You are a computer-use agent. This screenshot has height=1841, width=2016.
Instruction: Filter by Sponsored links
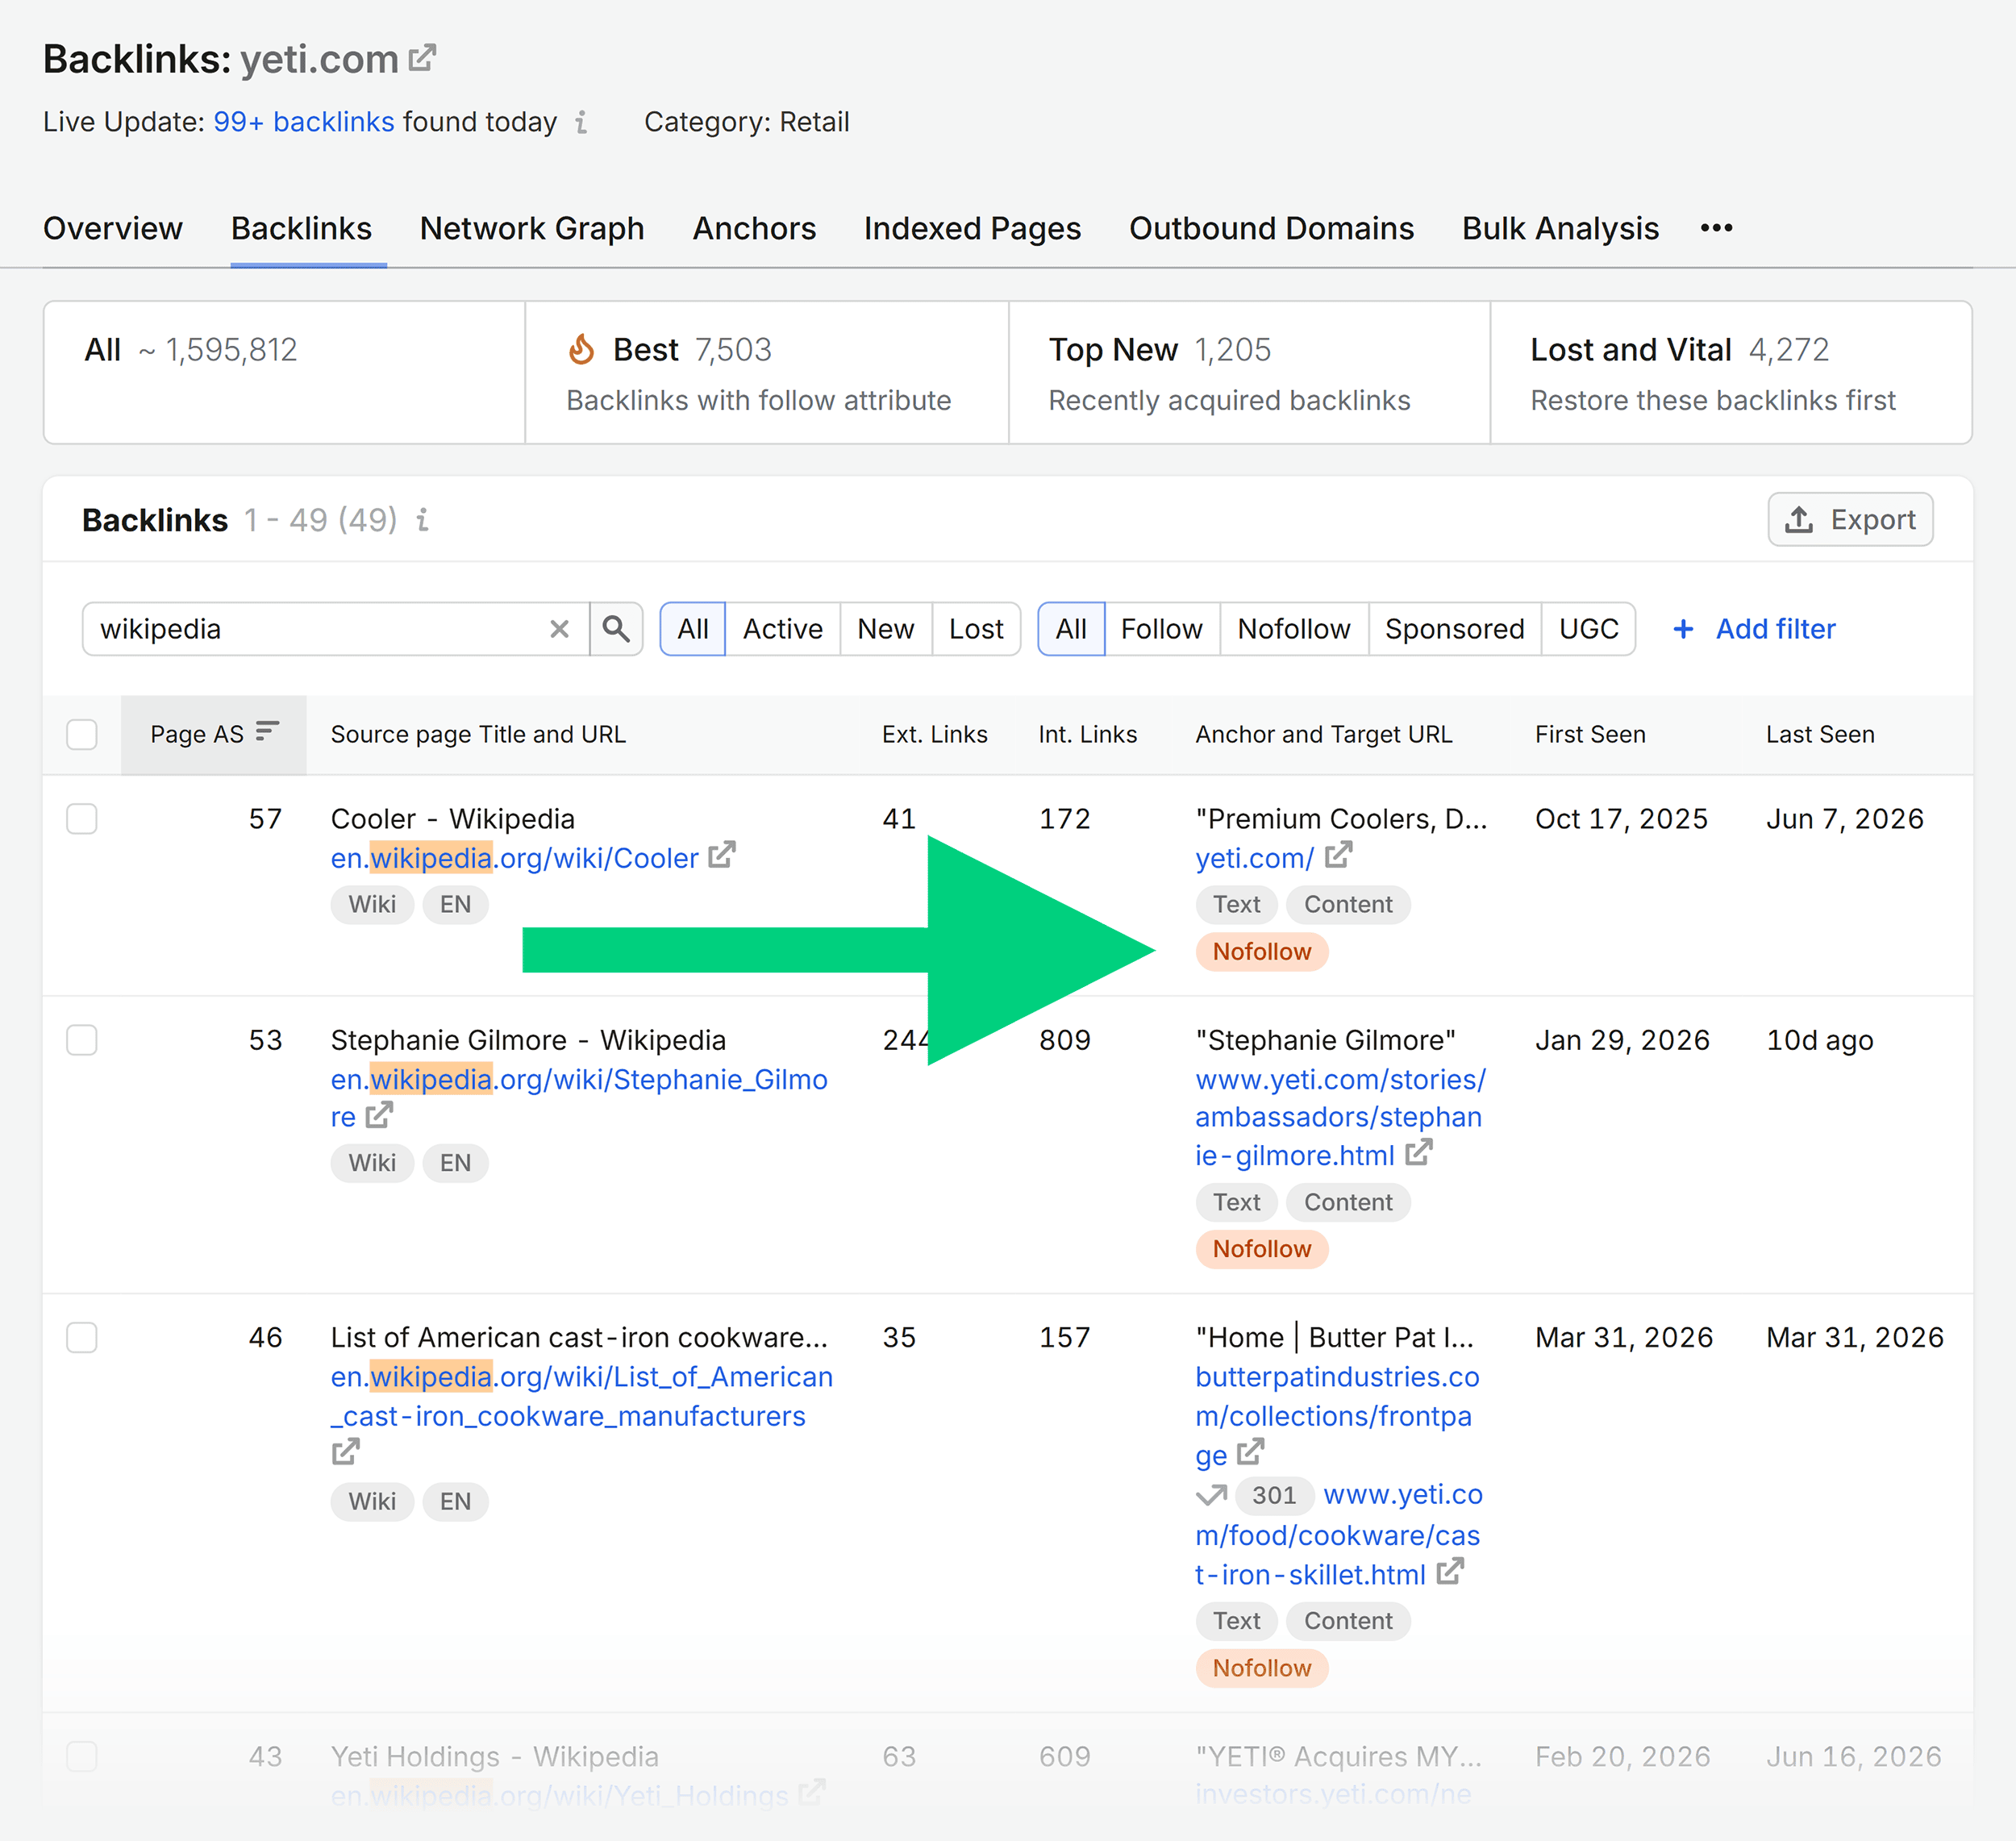[x=1455, y=629]
